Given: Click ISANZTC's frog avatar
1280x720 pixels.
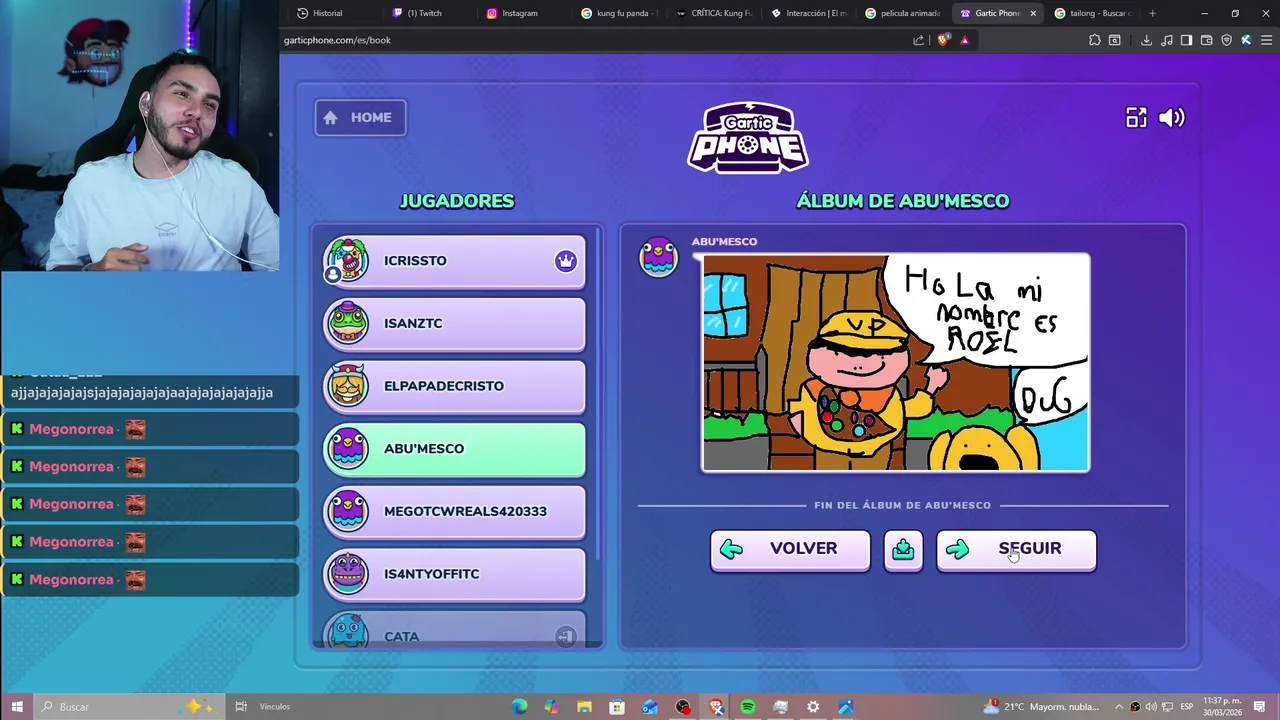Looking at the screenshot, I should pos(348,323).
